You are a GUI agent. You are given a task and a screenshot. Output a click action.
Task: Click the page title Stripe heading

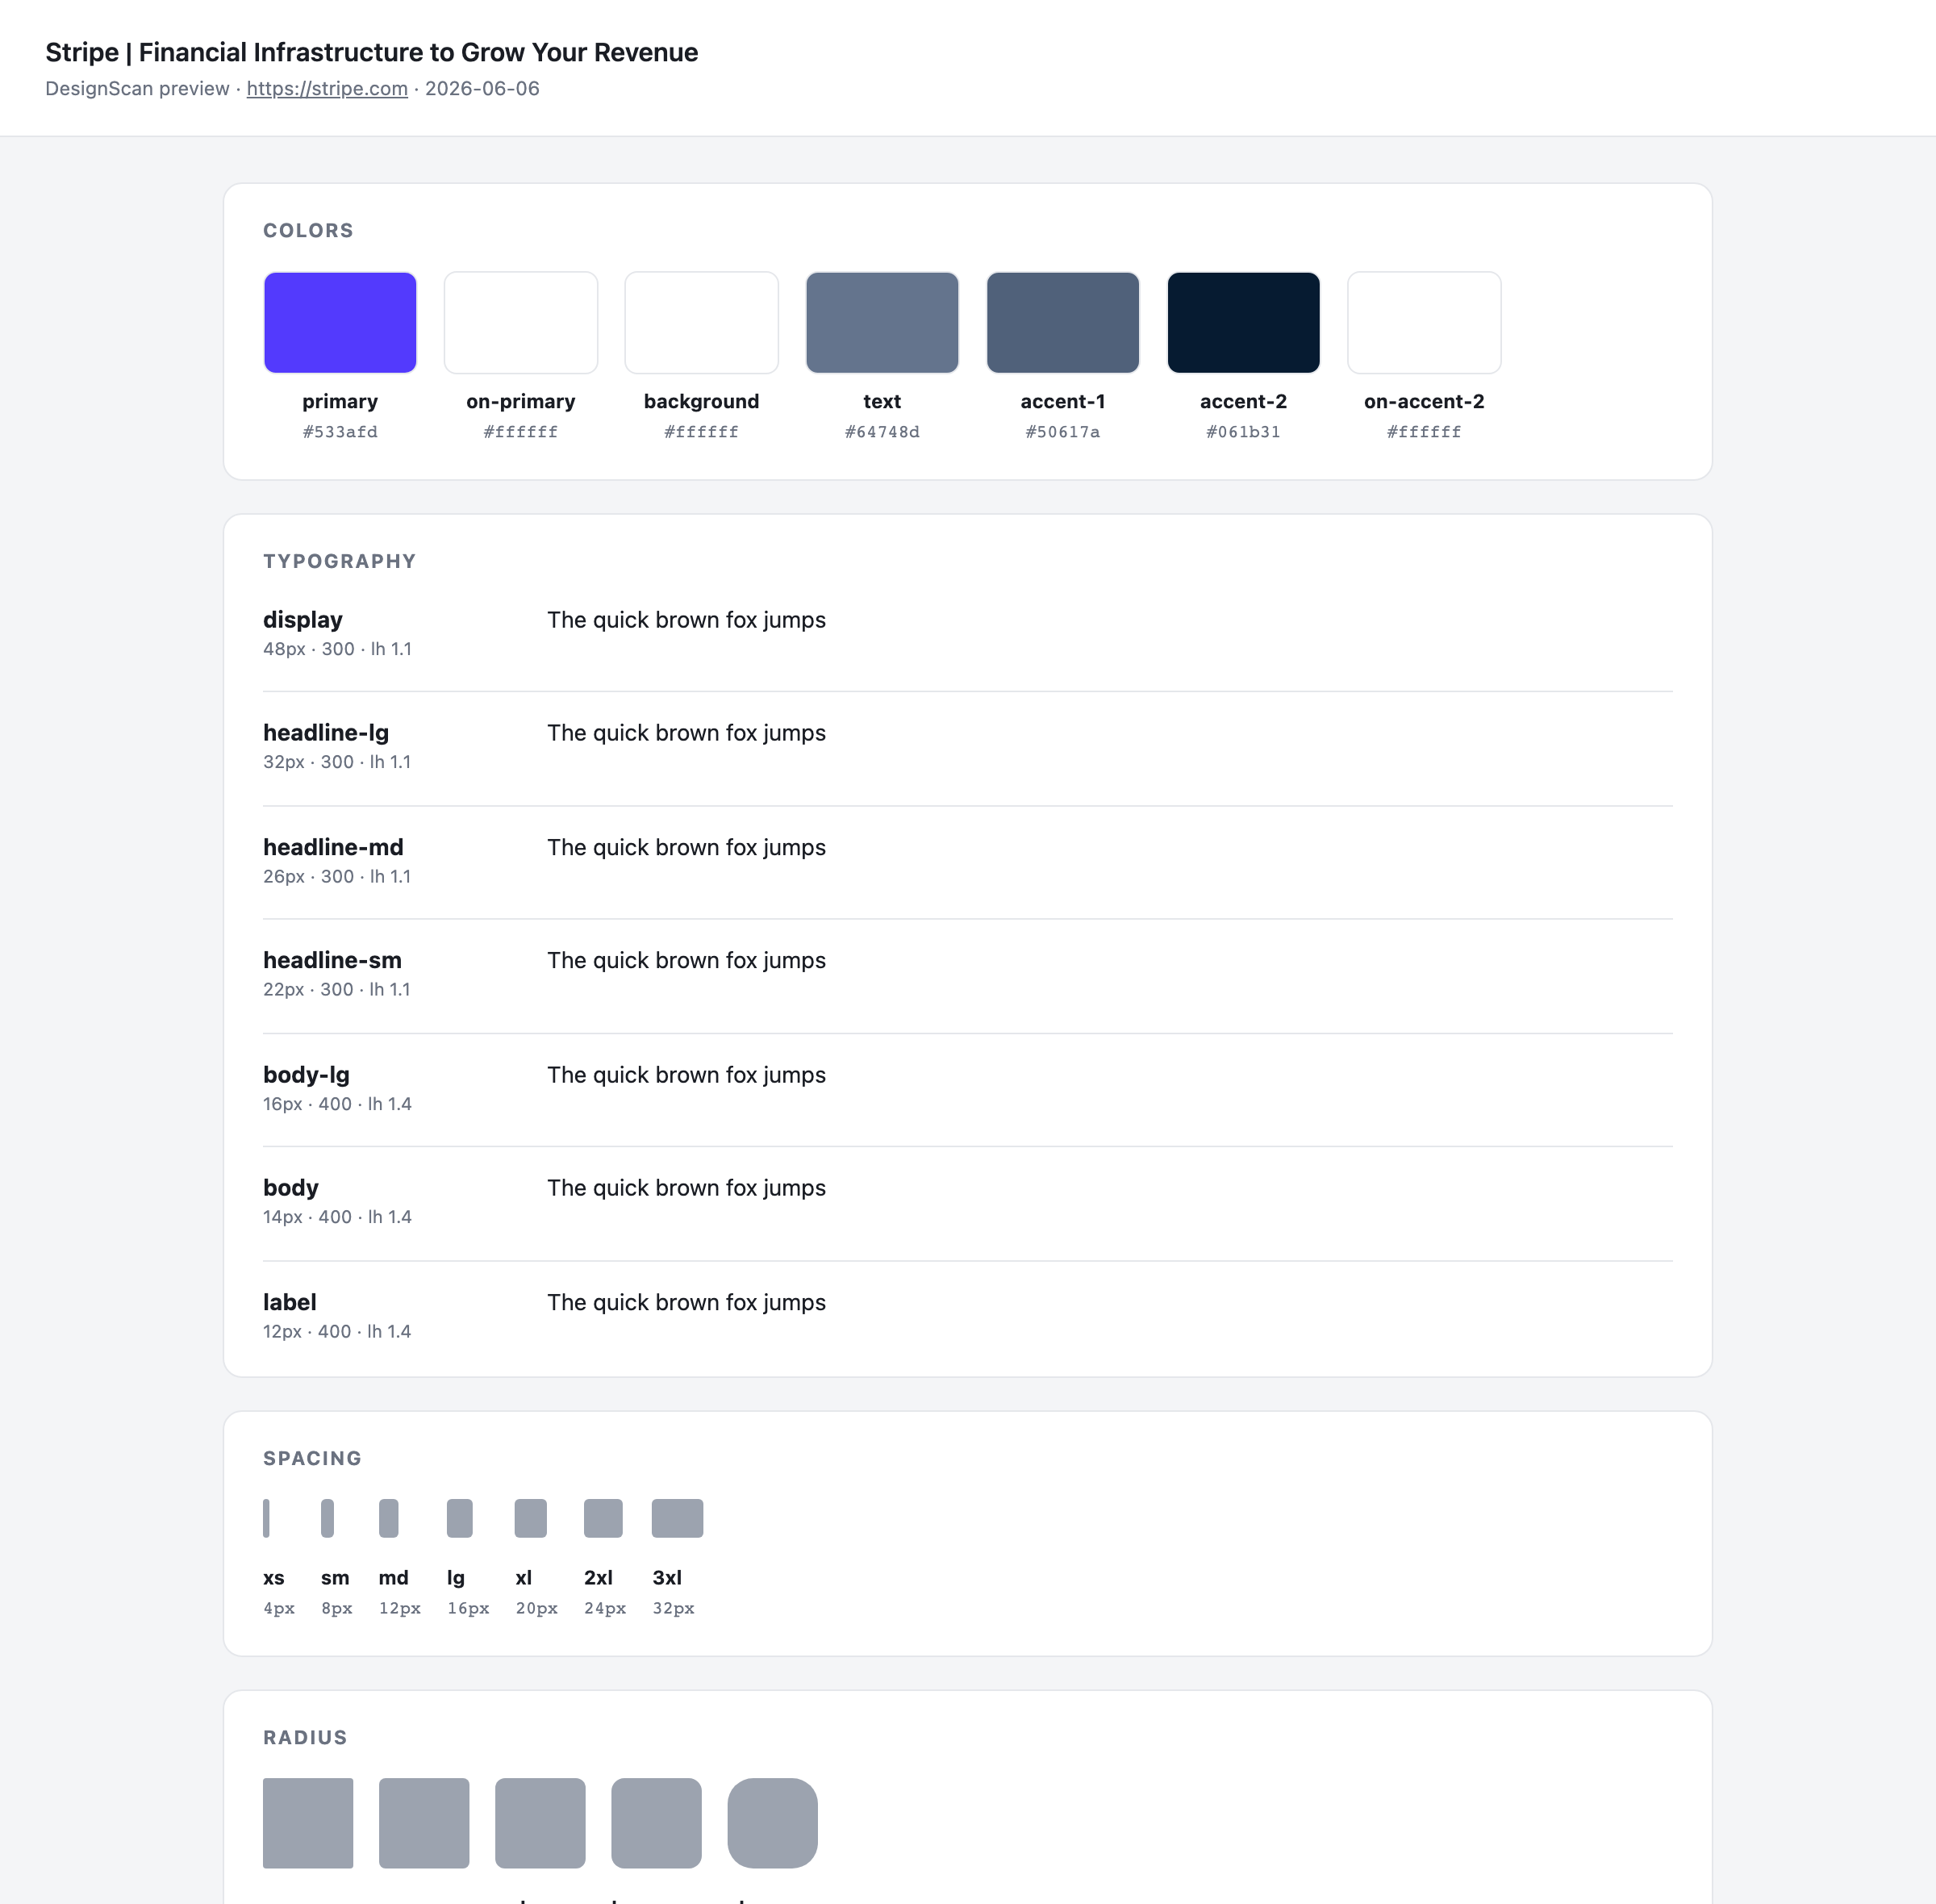pyautogui.click(x=372, y=52)
